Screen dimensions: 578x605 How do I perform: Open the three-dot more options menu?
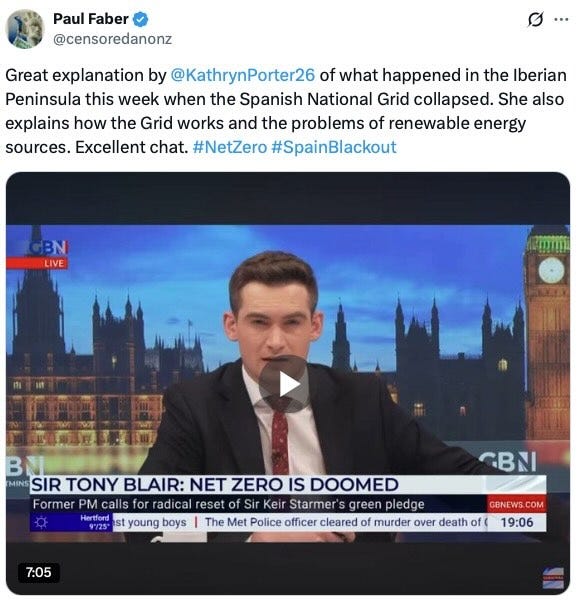561,19
